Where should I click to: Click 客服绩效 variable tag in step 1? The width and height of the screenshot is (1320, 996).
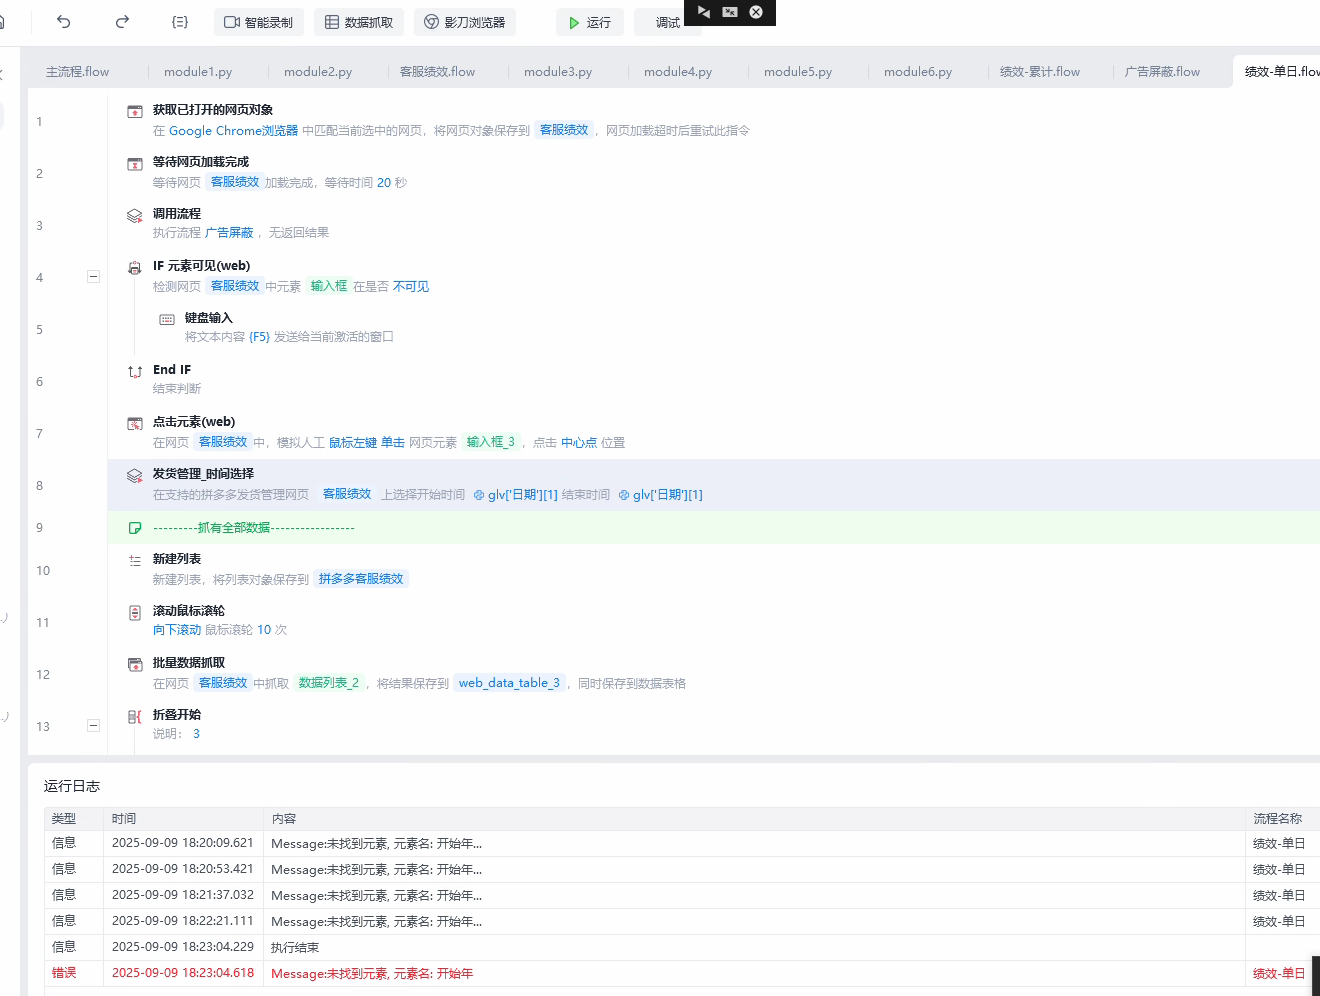tap(564, 130)
